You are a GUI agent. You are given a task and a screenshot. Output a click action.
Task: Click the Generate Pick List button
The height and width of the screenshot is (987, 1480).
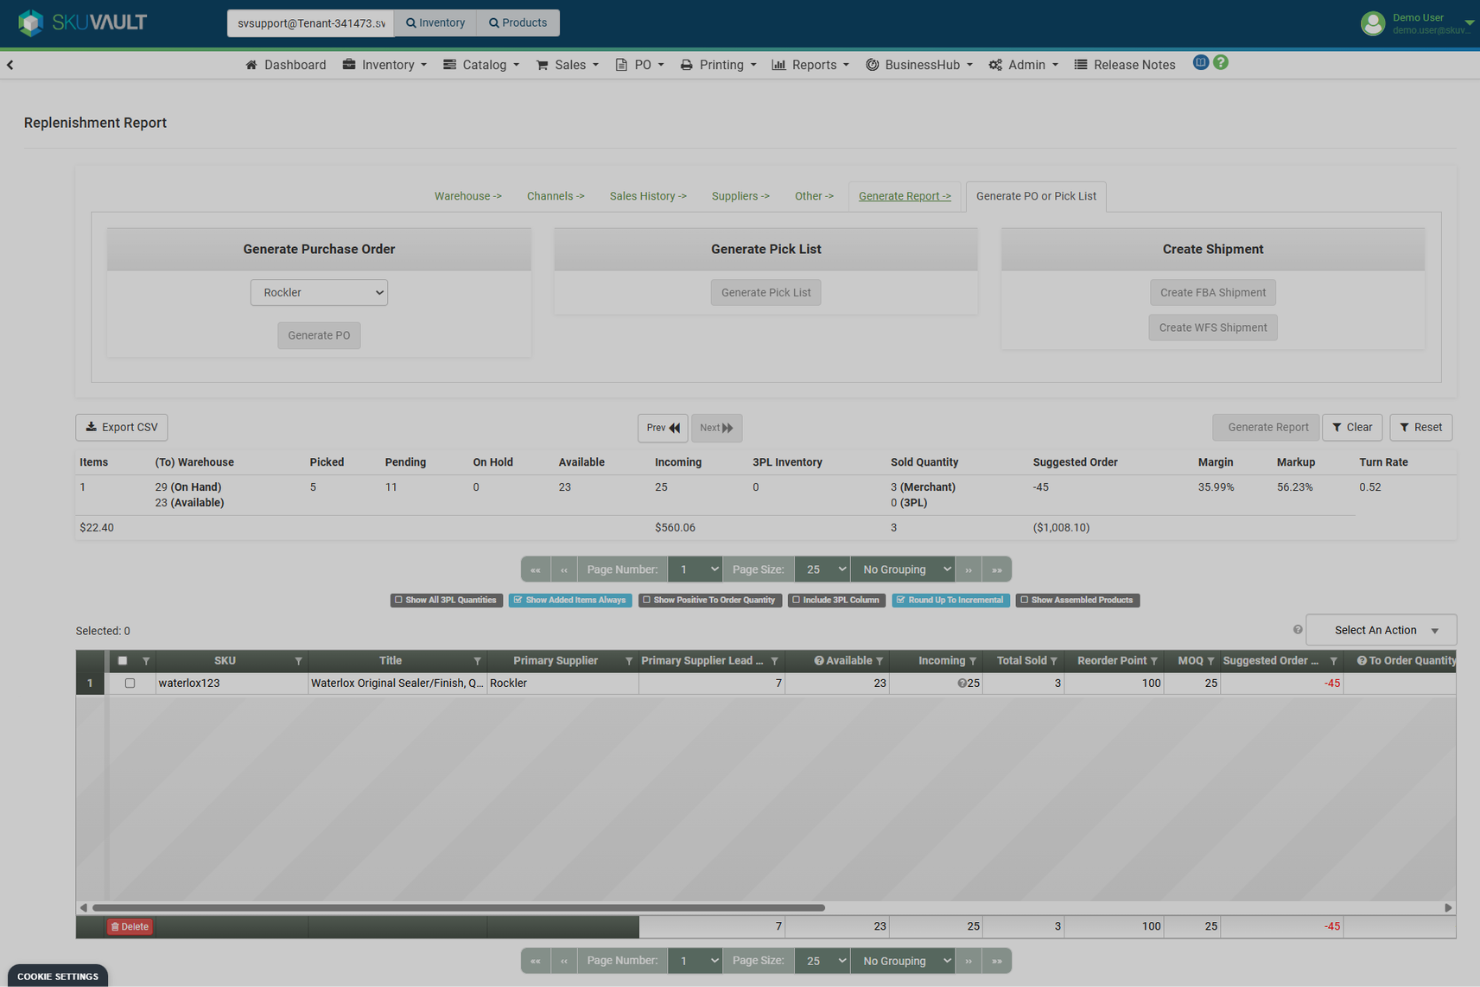point(765,292)
